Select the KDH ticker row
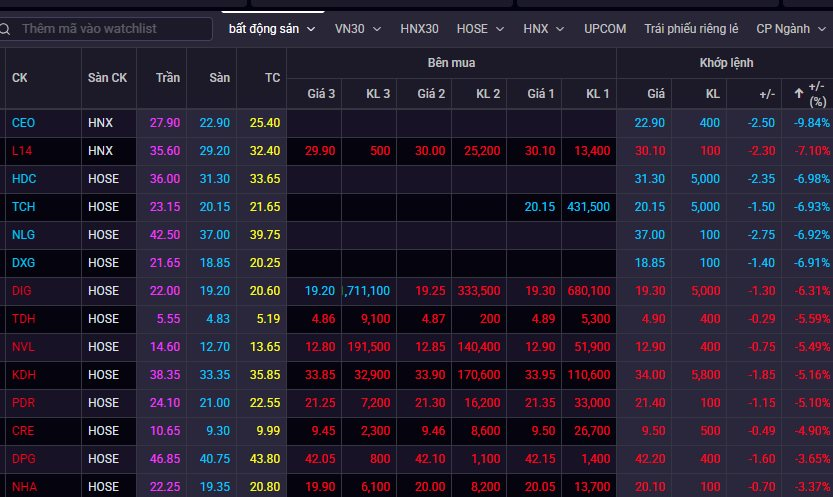The image size is (833, 497). click(23, 374)
